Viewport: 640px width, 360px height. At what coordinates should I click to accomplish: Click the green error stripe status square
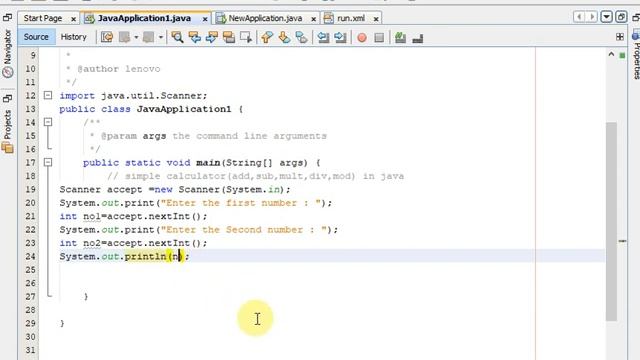coord(622,55)
